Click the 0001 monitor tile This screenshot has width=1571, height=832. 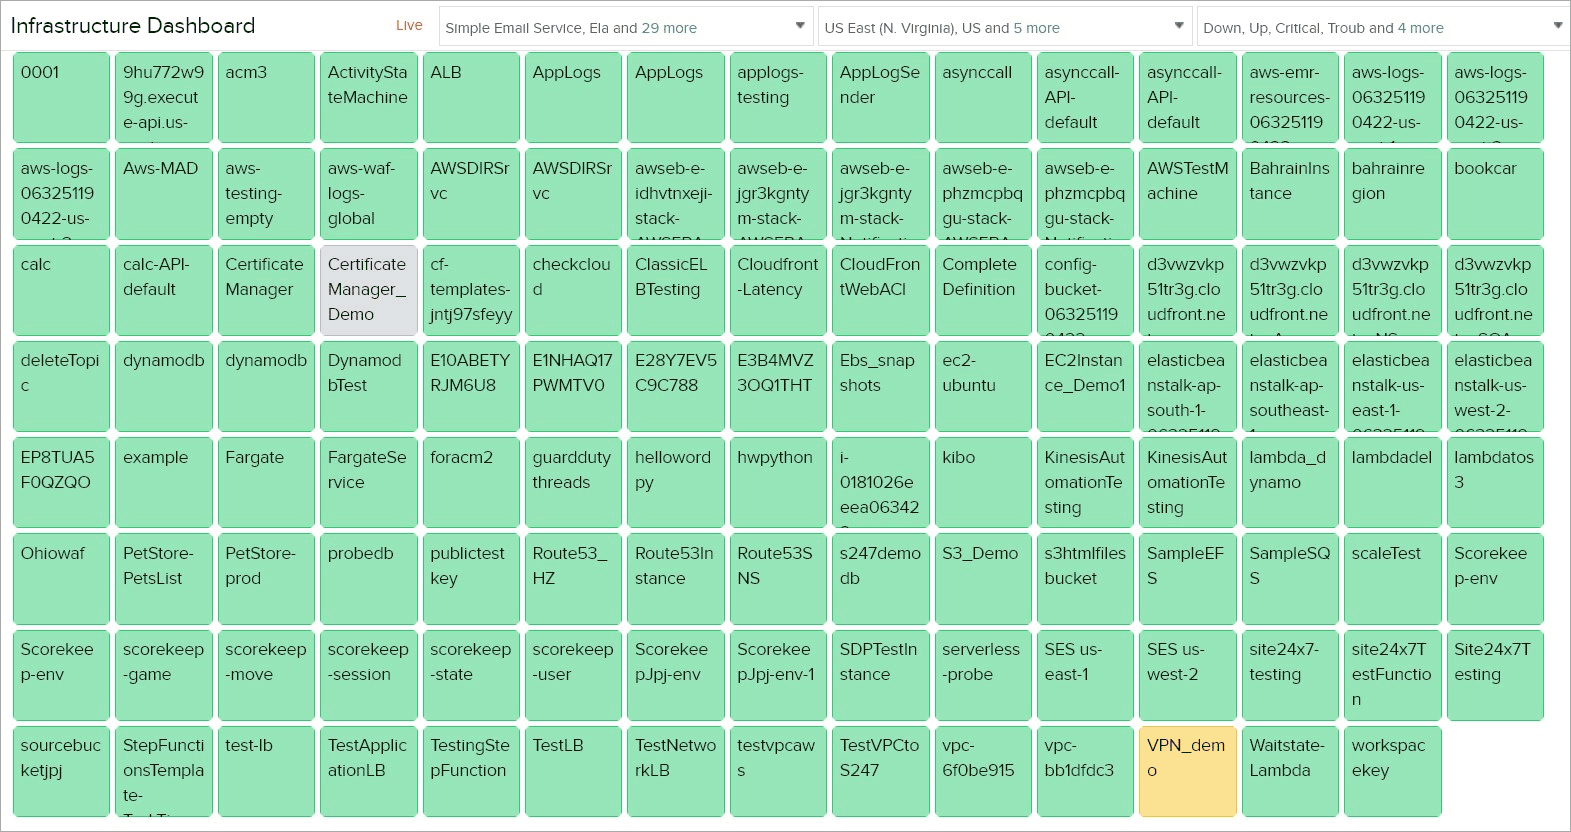[61, 97]
